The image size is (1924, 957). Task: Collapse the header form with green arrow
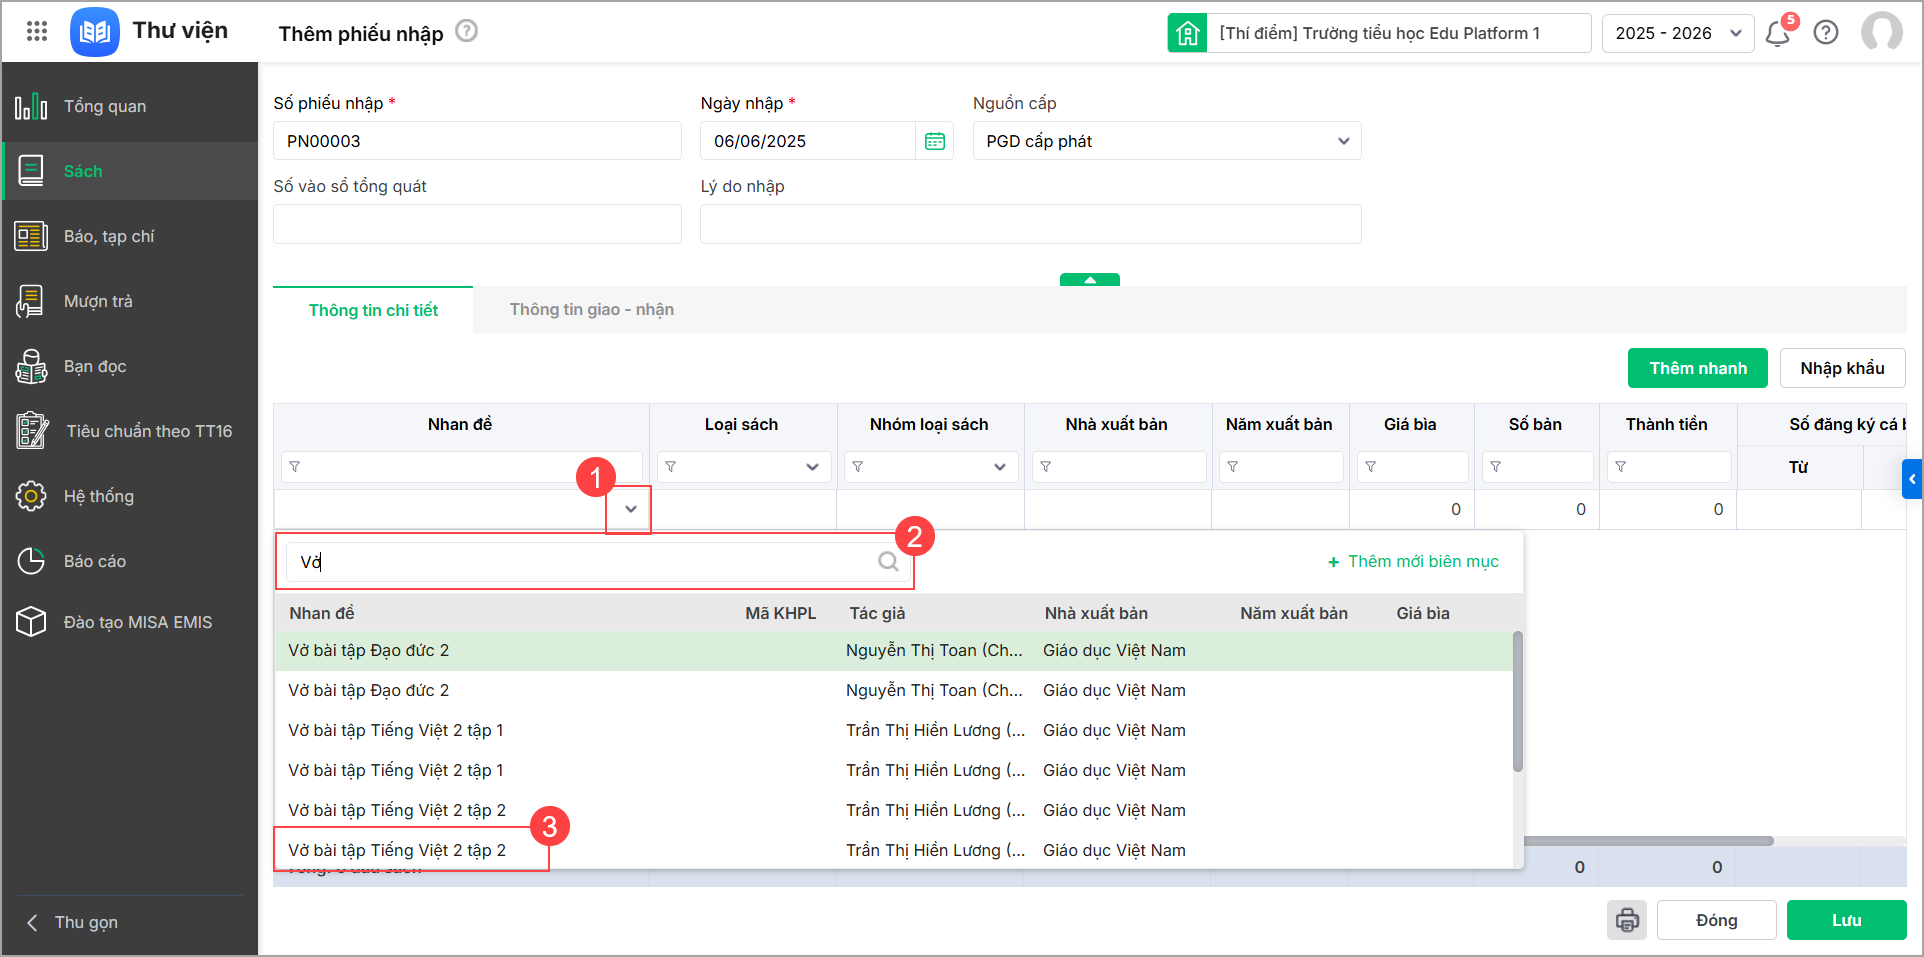pos(1090,280)
